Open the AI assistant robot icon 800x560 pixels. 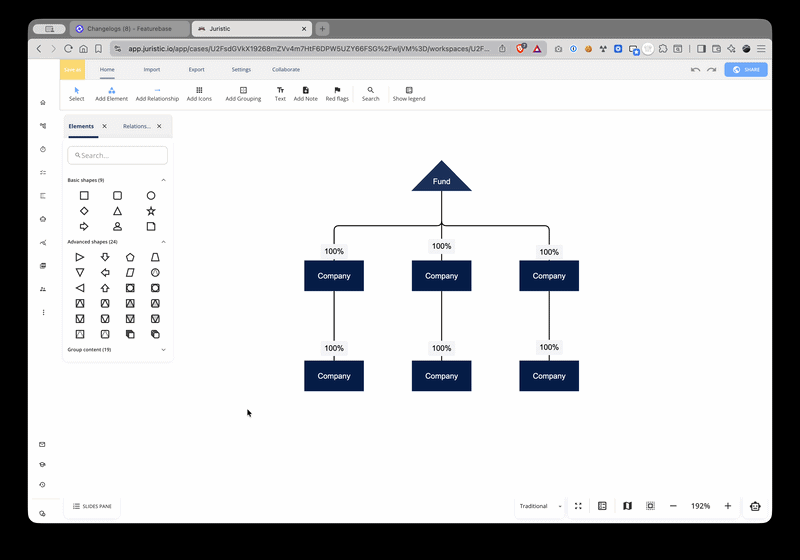[755, 506]
